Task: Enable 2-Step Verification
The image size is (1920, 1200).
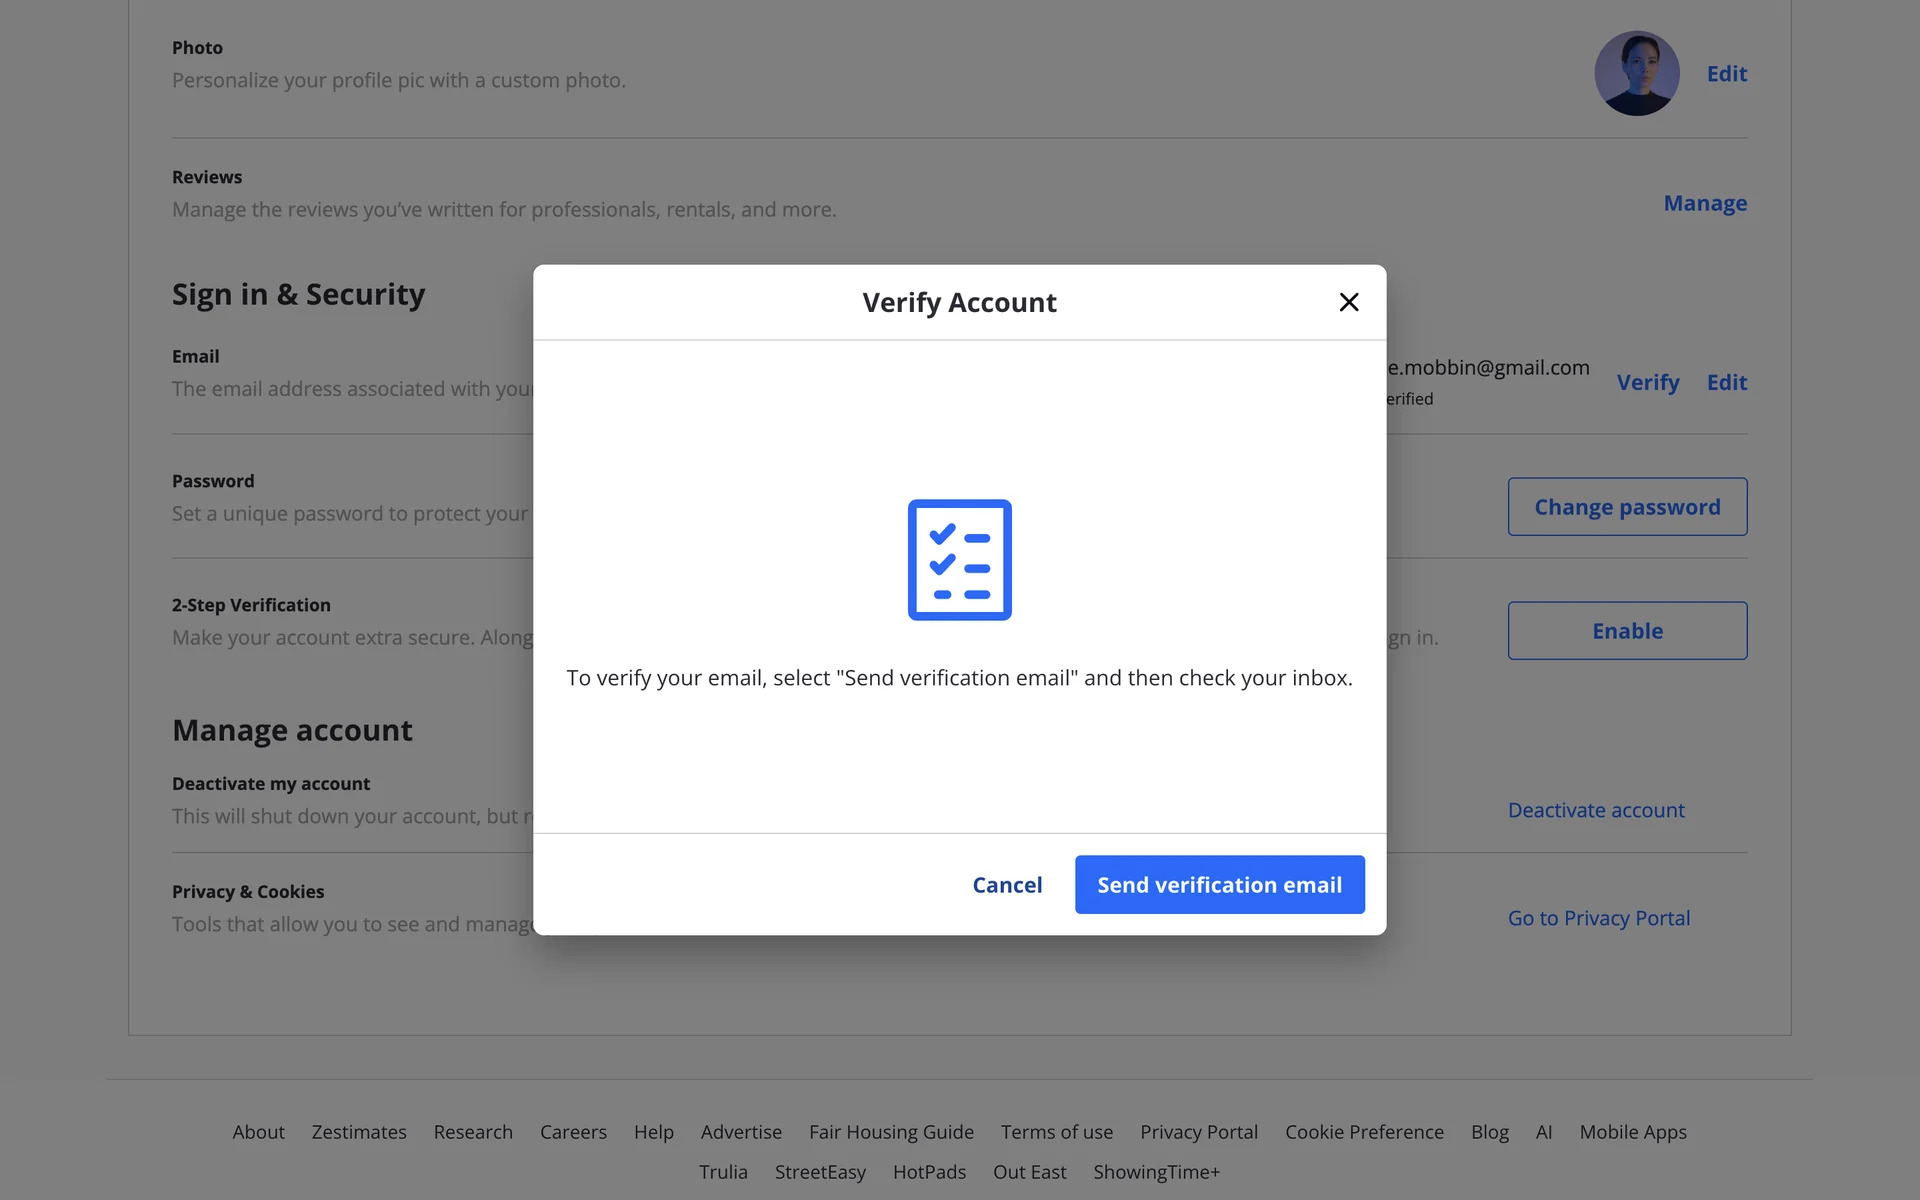Action: point(1627,631)
